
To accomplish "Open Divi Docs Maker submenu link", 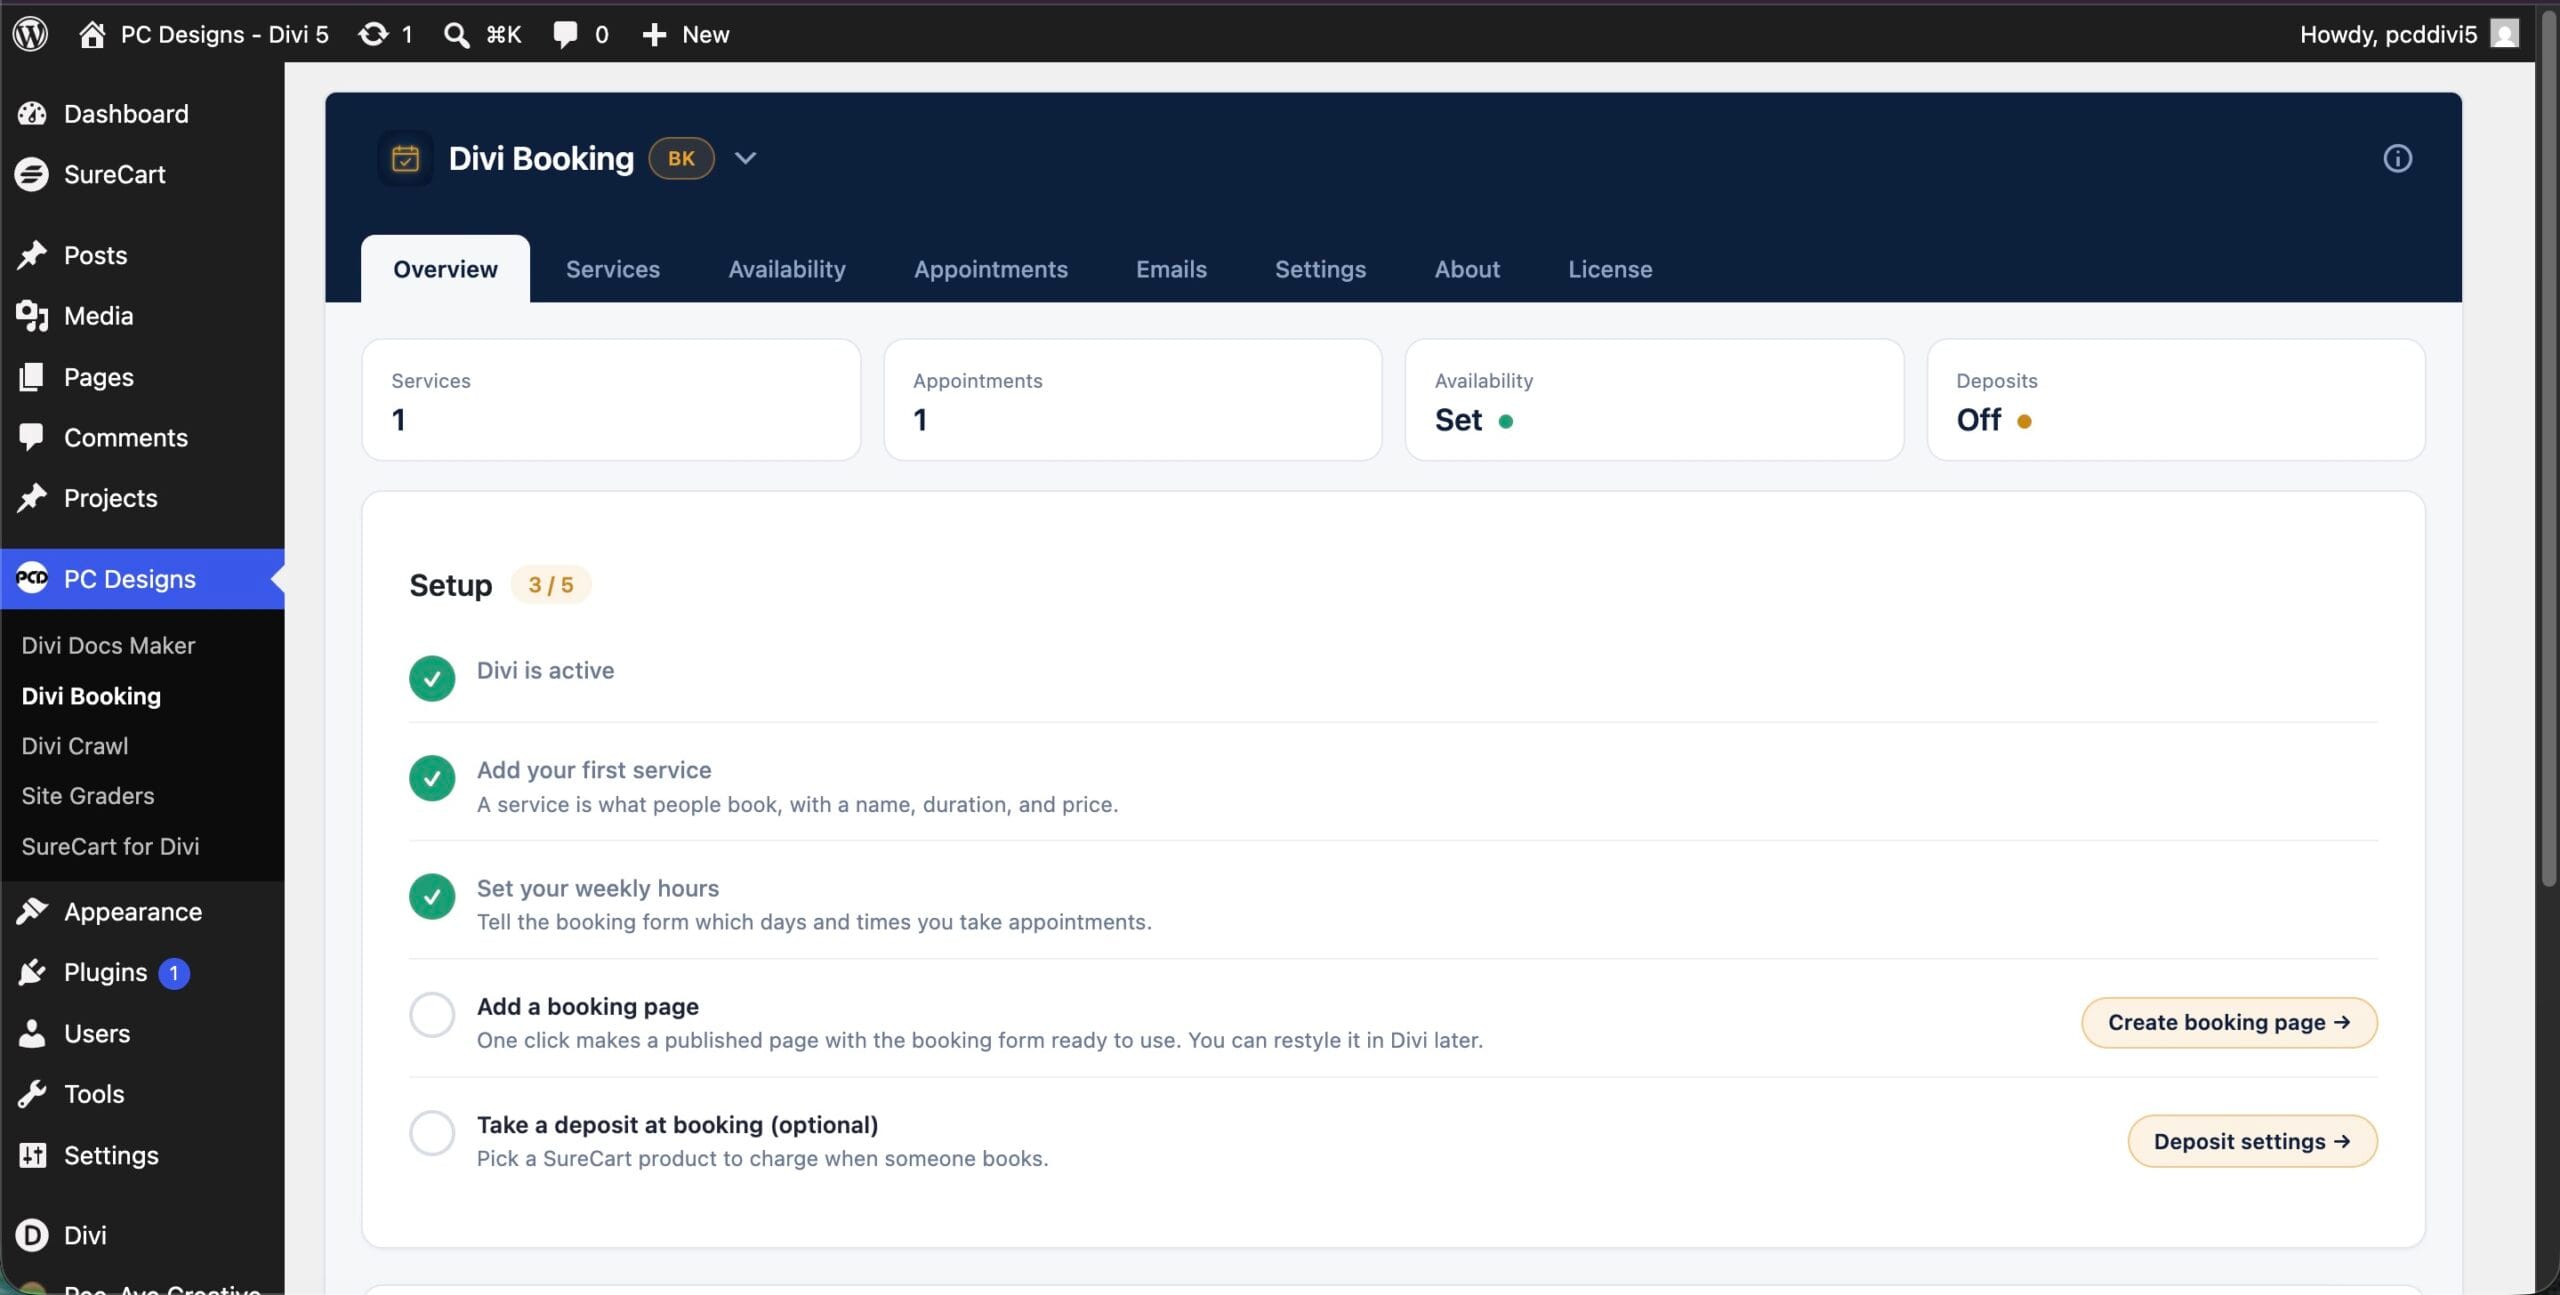I will click(x=108, y=645).
